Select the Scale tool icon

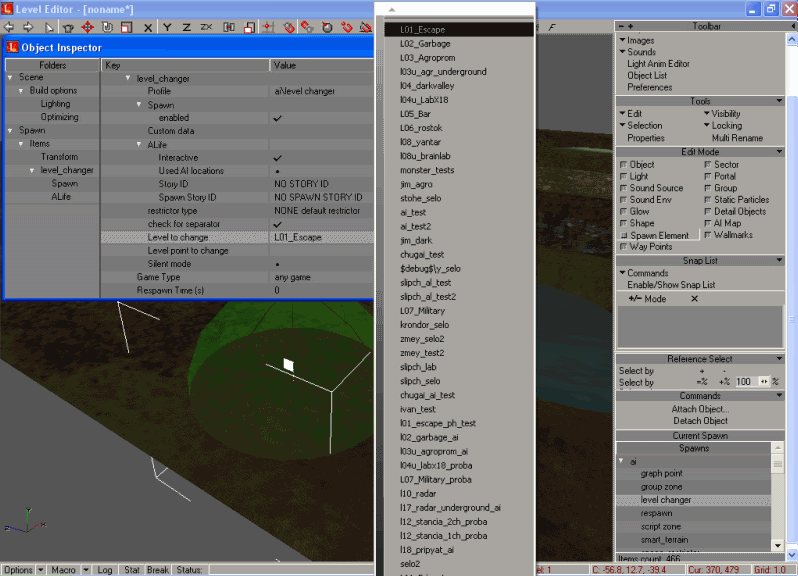point(127,27)
